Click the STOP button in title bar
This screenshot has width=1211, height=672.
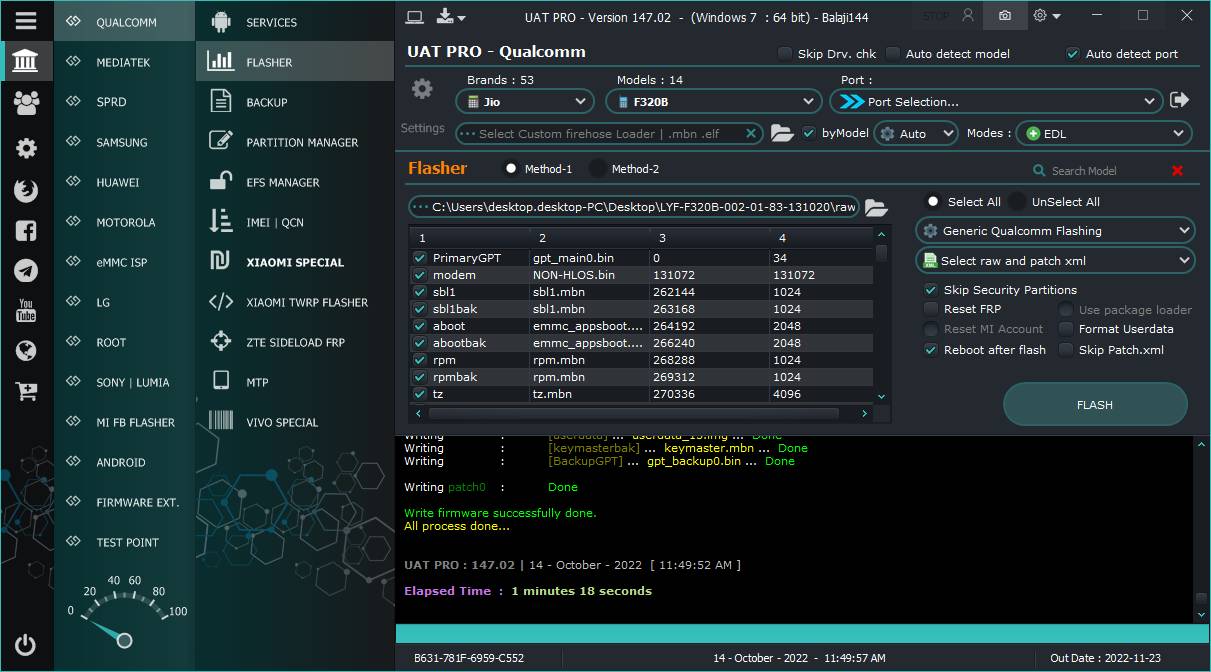(x=936, y=16)
